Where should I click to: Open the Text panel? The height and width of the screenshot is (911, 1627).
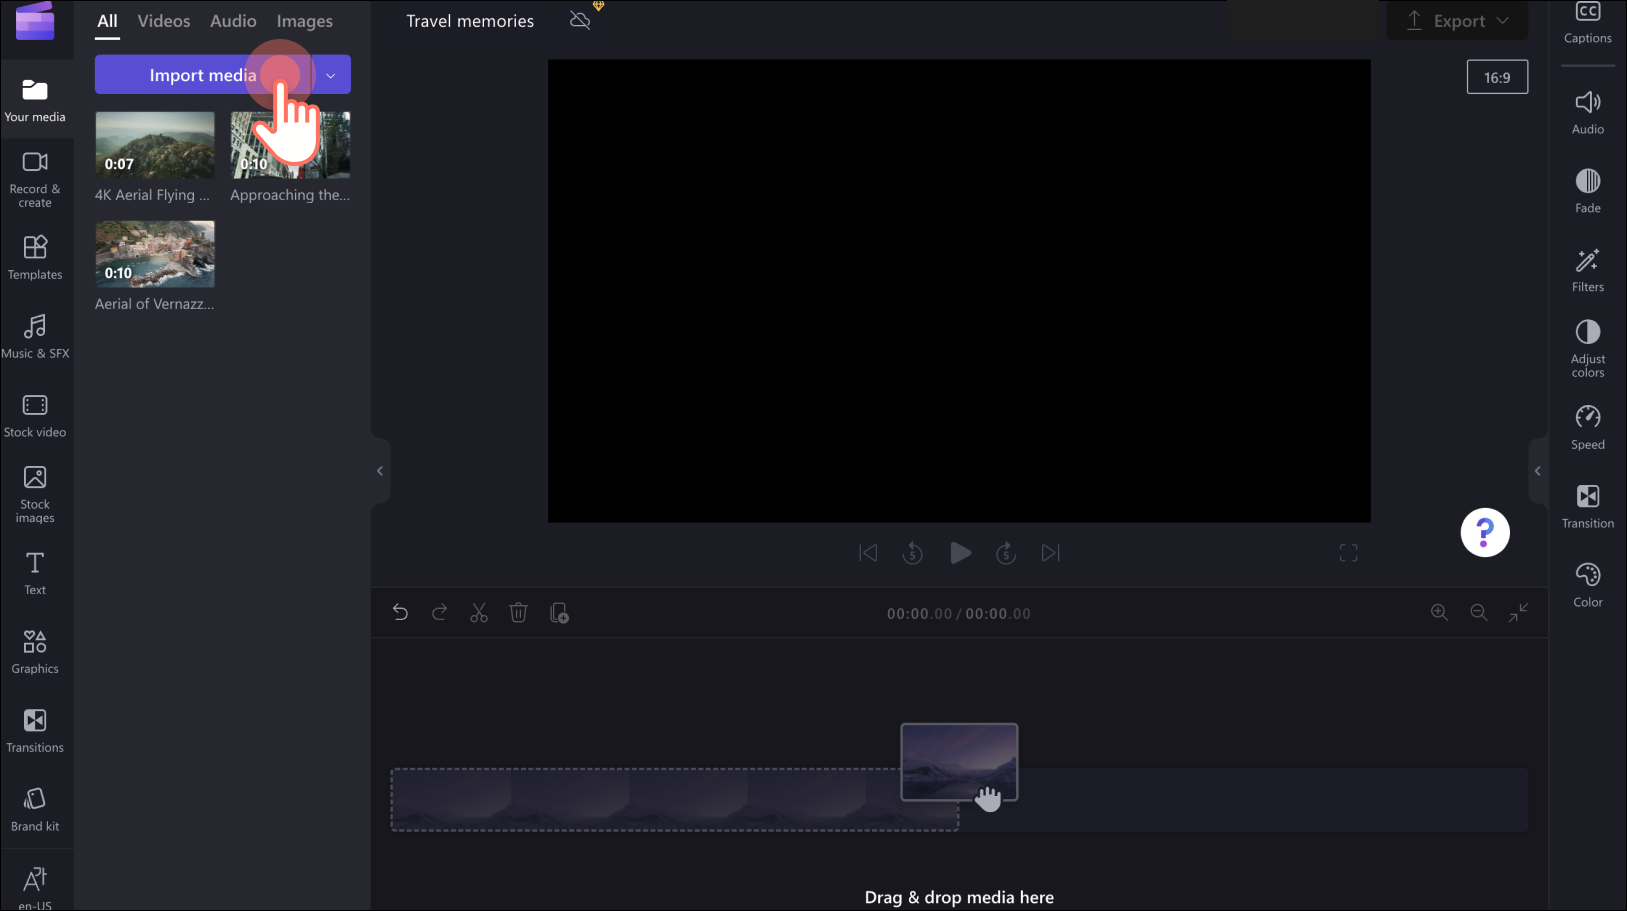[x=35, y=573]
